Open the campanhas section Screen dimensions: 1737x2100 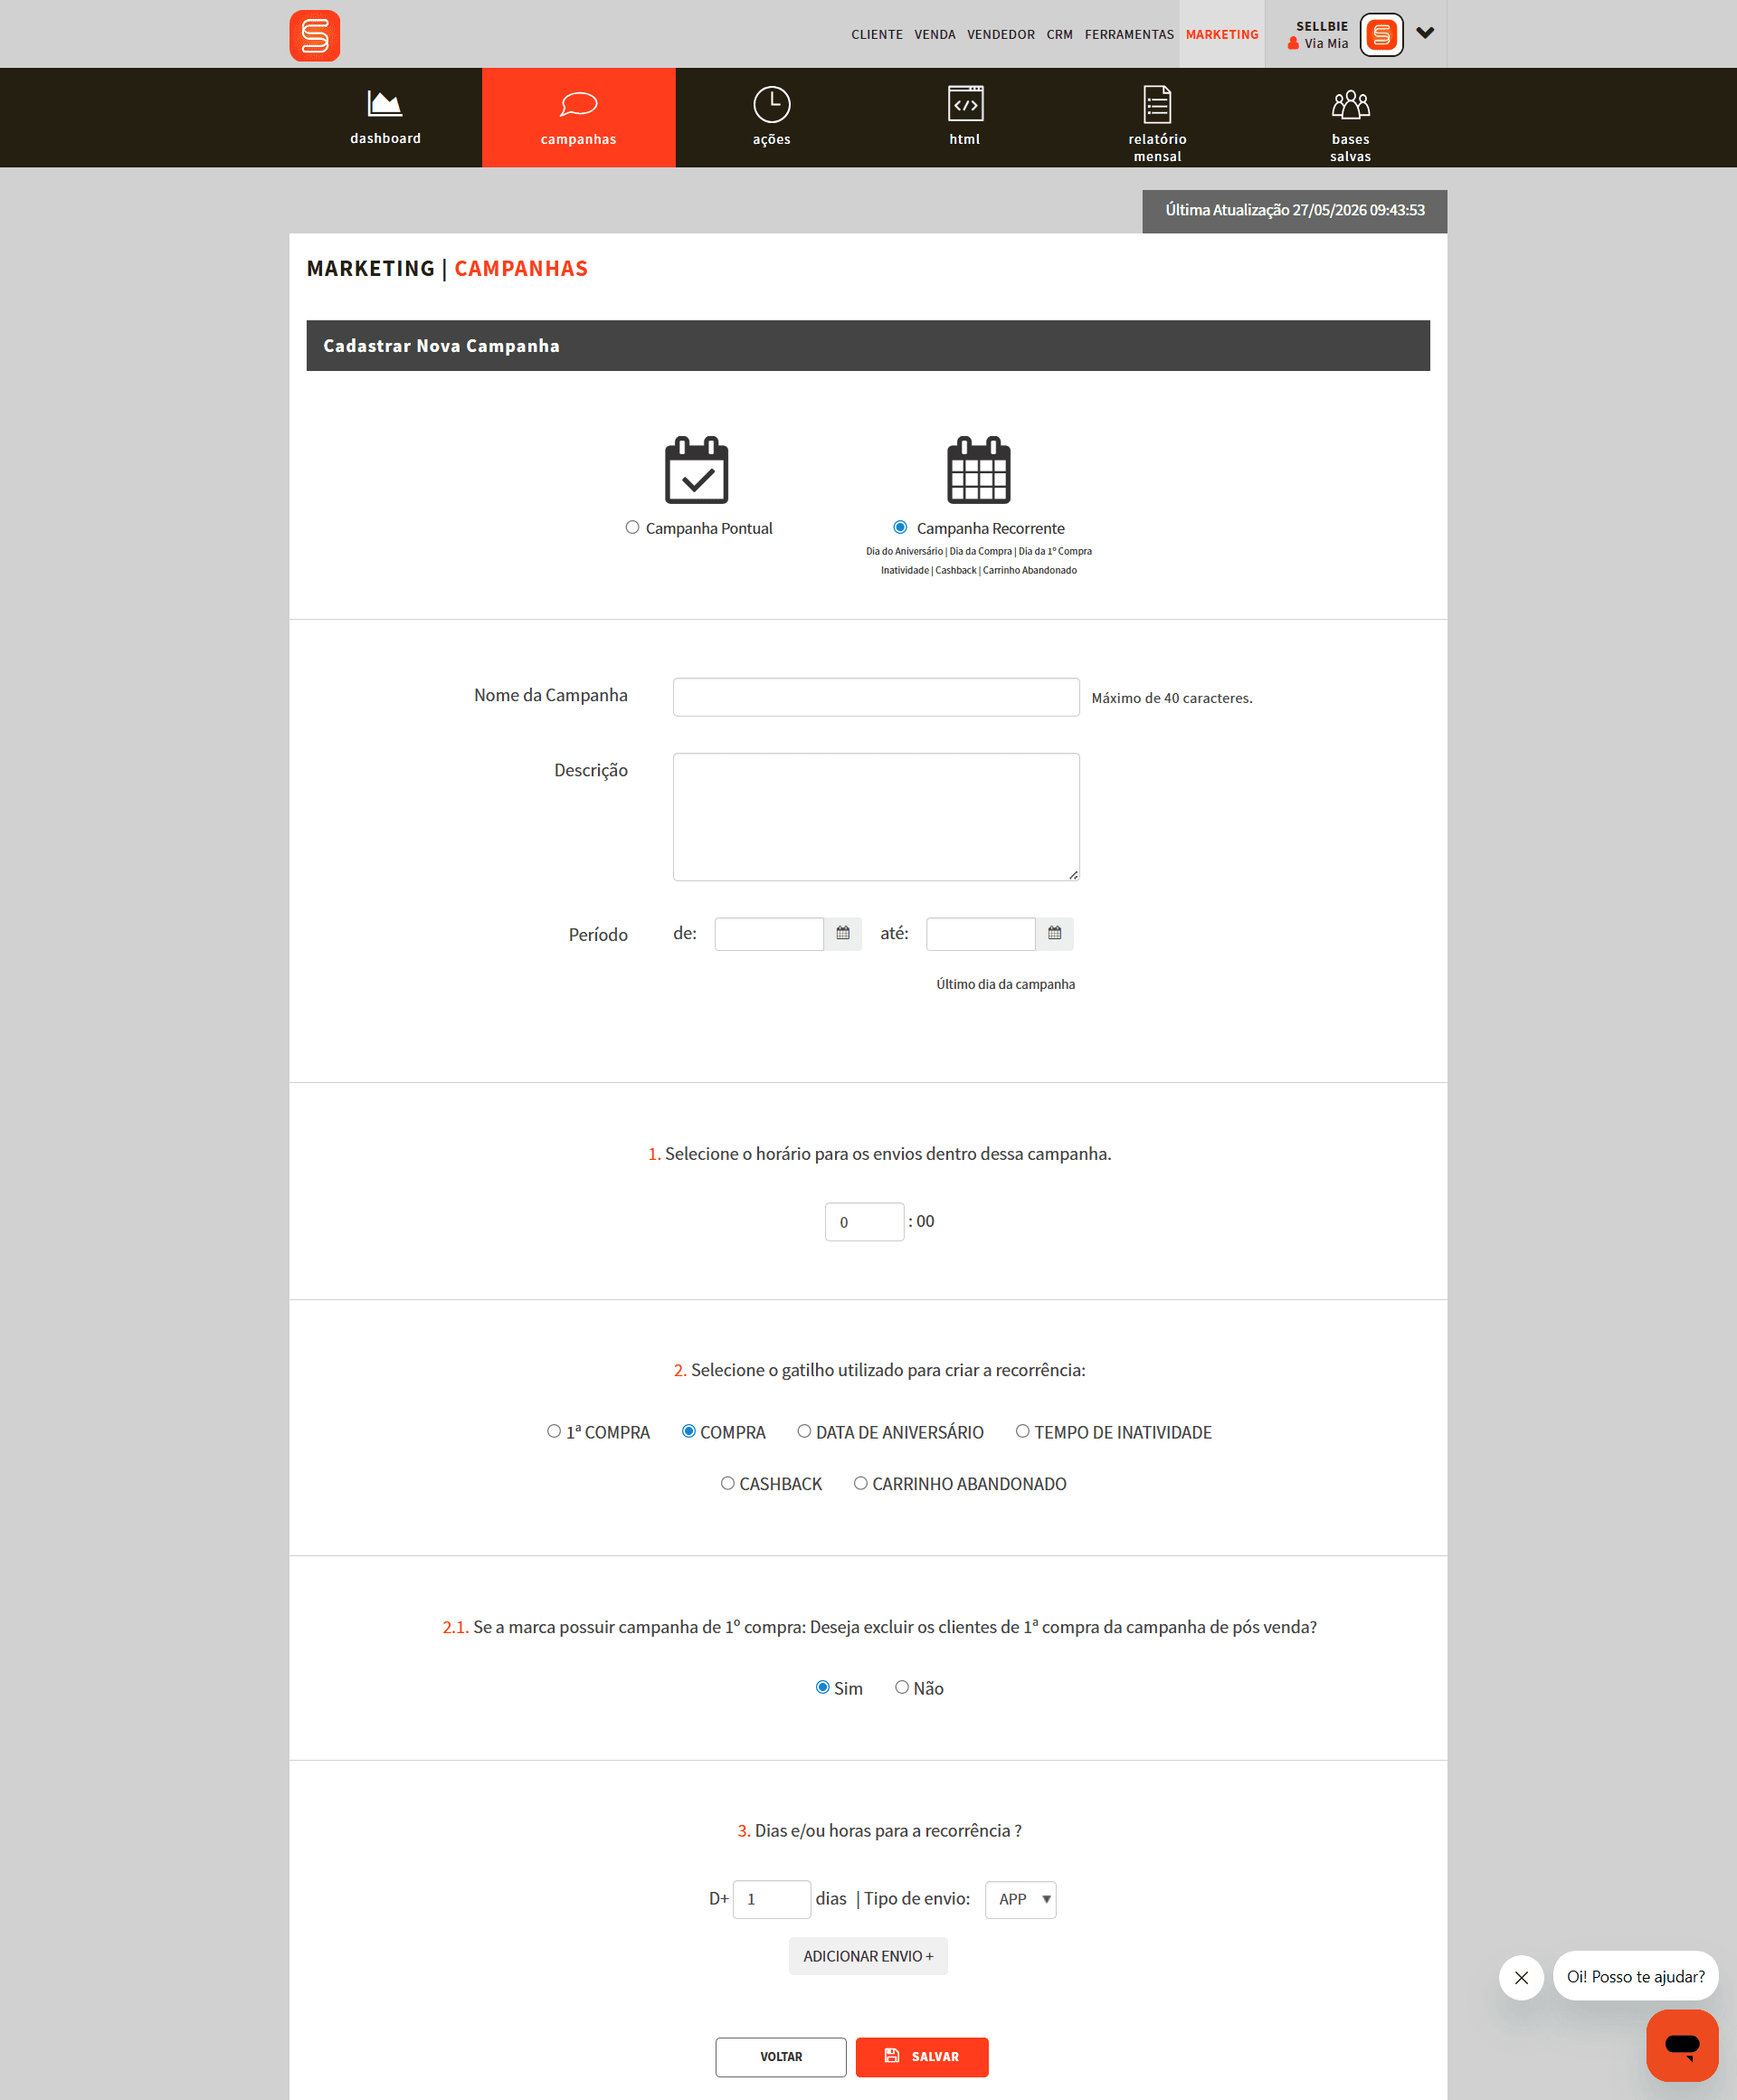tap(578, 117)
